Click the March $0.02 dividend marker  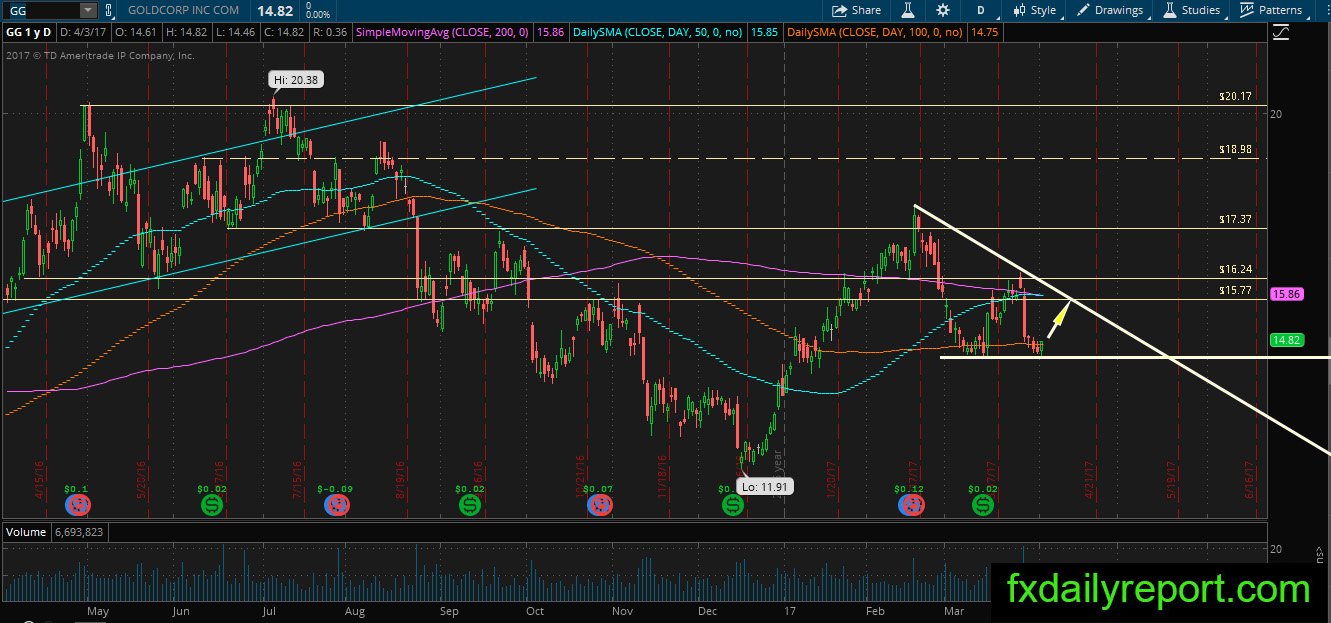[x=983, y=505]
